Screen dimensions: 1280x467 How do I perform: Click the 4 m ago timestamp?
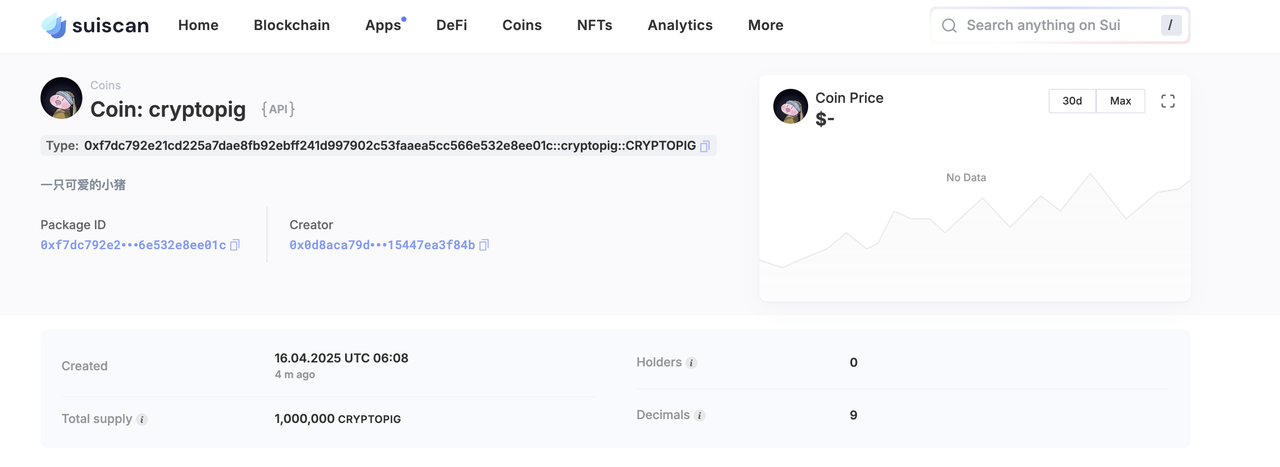click(x=295, y=375)
